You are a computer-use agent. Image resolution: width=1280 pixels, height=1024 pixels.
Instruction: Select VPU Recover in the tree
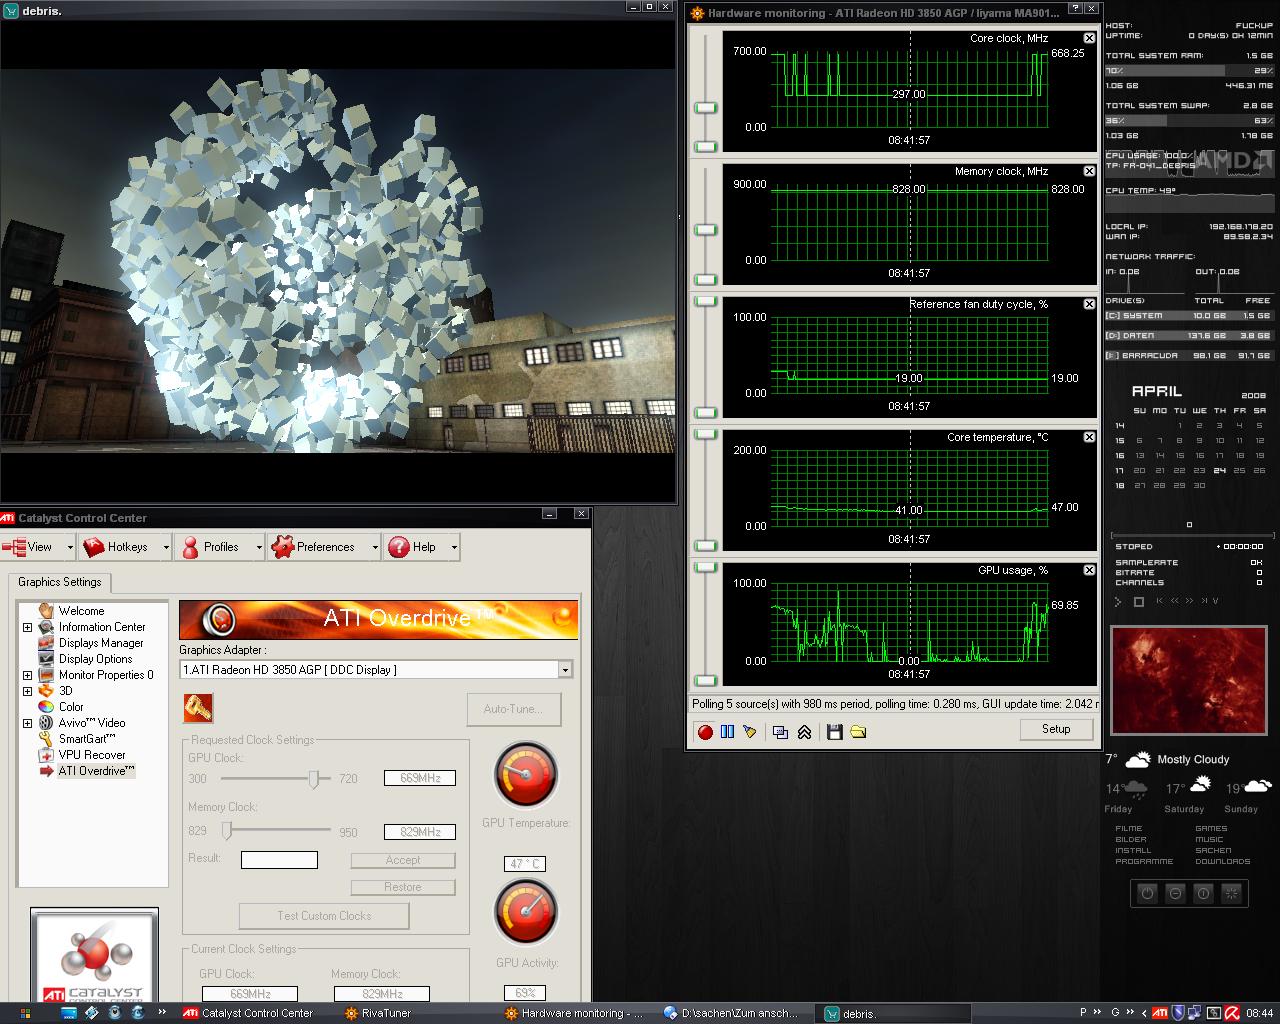(x=92, y=755)
